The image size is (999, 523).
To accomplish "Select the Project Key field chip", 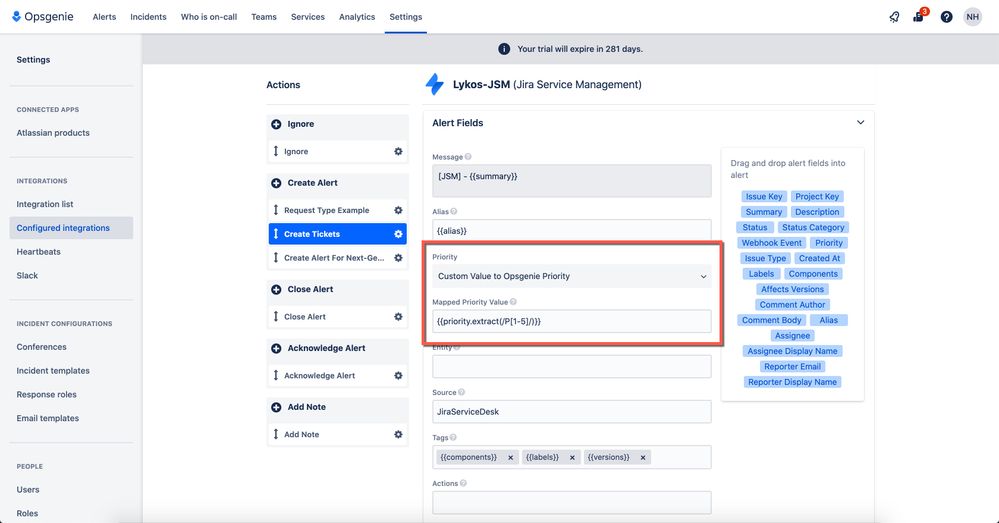I will [x=817, y=197].
